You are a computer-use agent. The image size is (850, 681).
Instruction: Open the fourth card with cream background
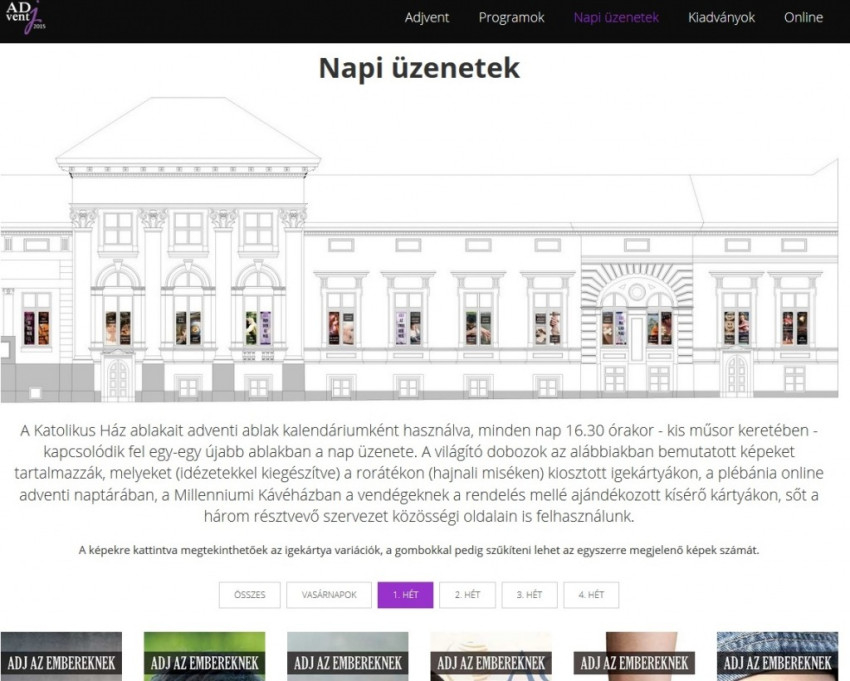pyautogui.click(x=491, y=656)
